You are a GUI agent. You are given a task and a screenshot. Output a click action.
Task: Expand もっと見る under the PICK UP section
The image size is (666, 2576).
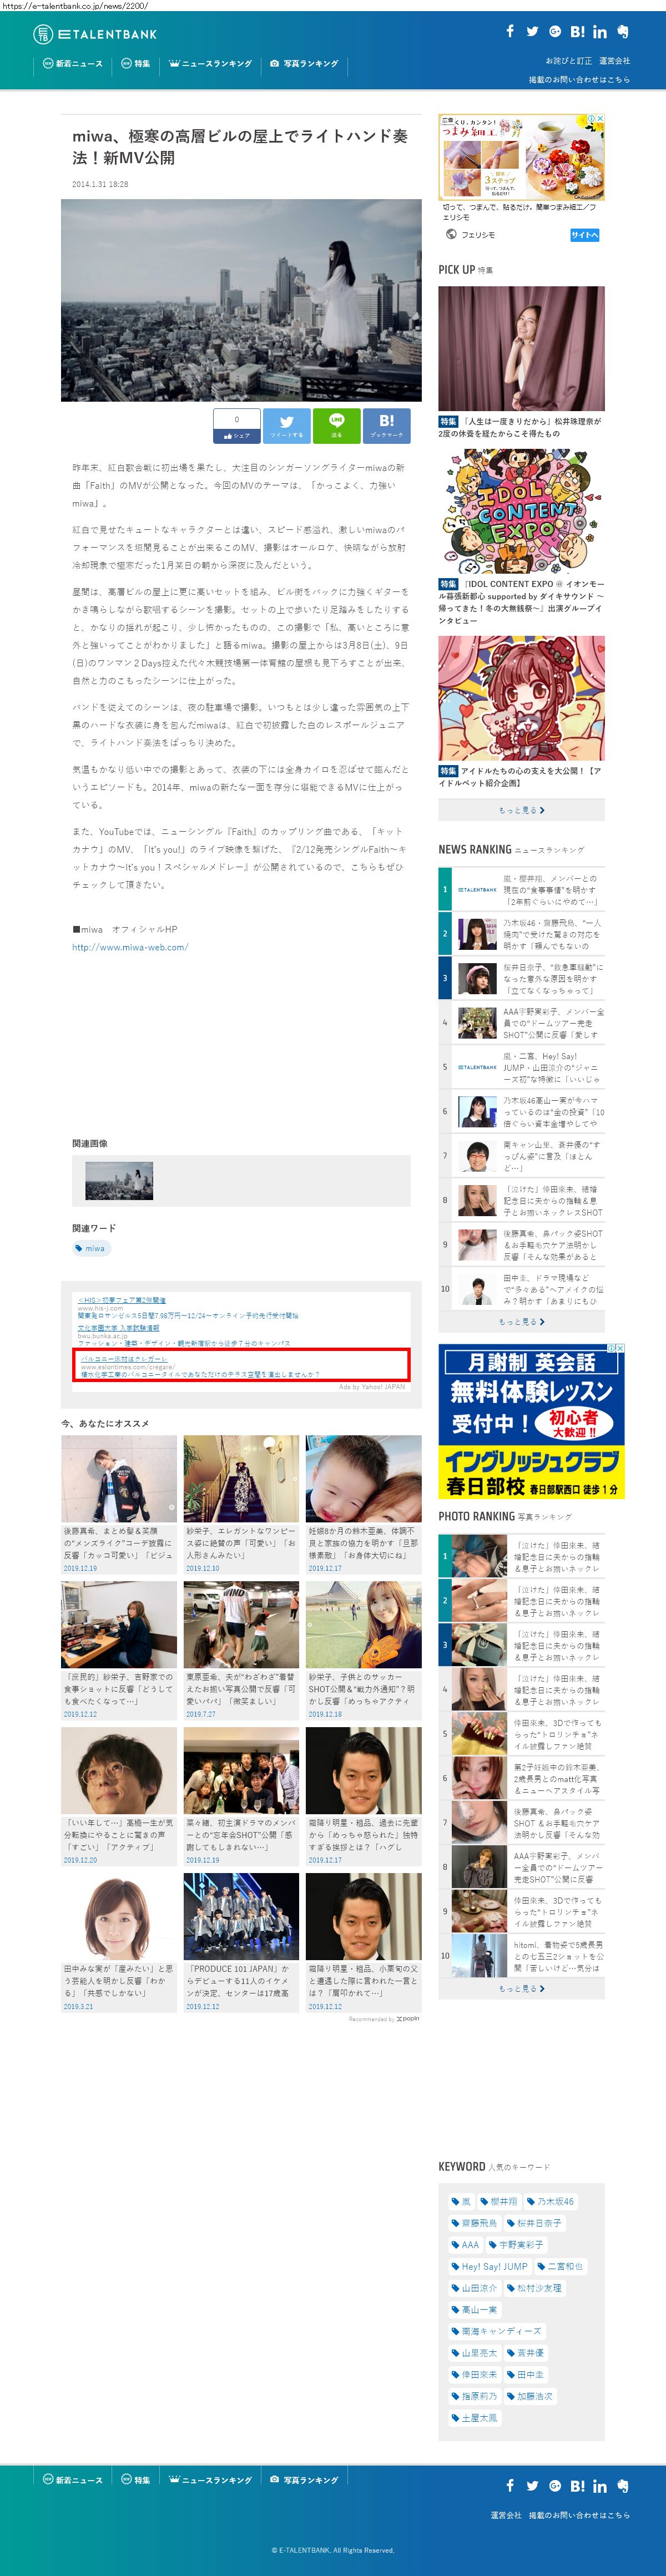[x=521, y=810]
